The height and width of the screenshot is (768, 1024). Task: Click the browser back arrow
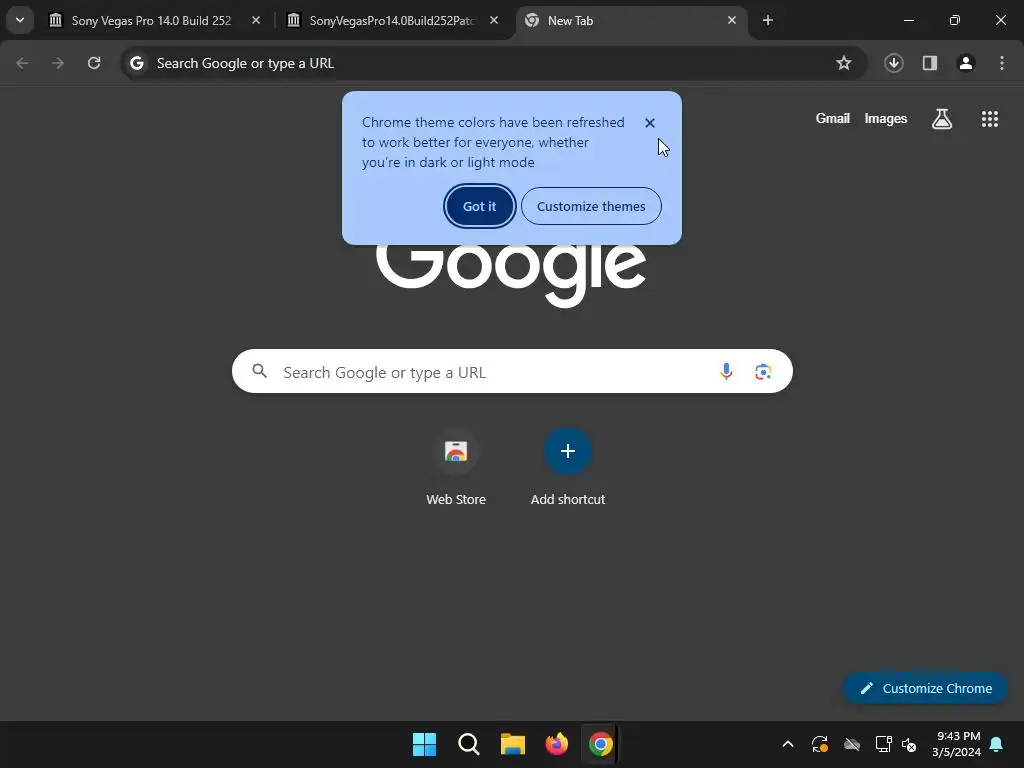(x=22, y=63)
